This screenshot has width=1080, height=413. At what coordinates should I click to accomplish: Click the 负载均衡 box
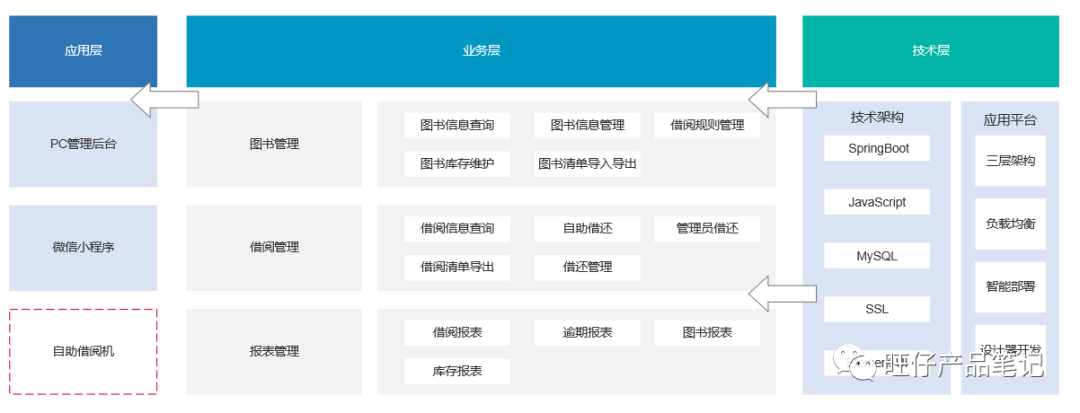[1010, 224]
